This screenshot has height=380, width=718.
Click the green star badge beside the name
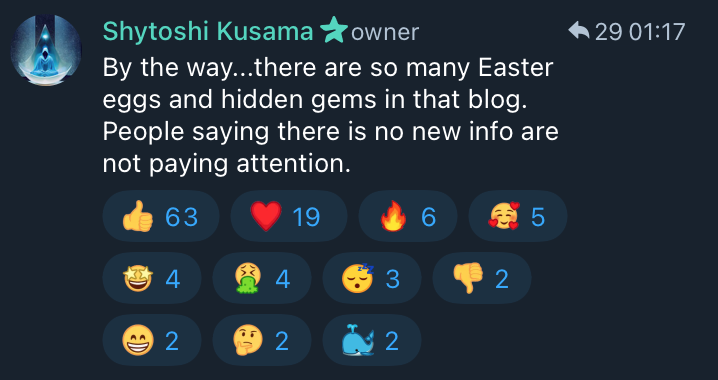tap(333, 30)
